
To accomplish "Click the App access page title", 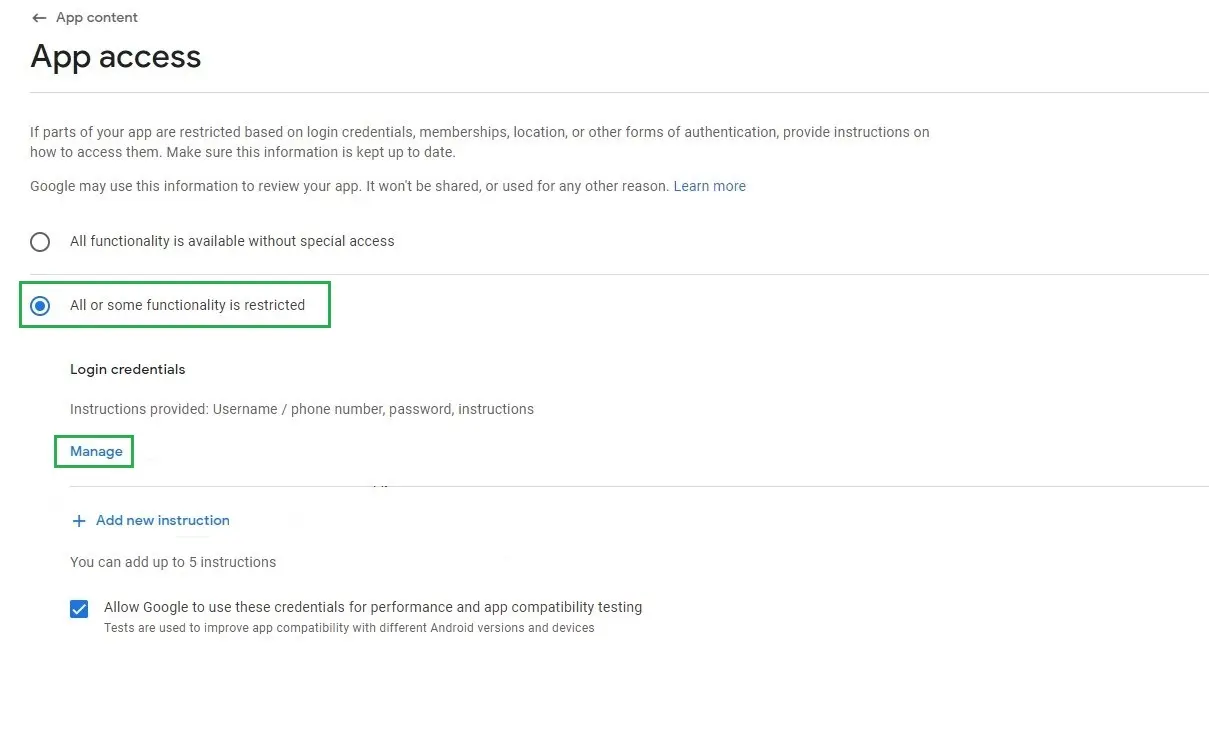I will point(116,56).
